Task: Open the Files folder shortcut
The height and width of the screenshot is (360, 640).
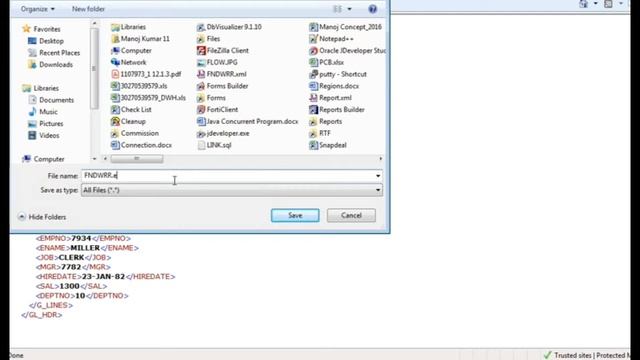Action: [209, 39]
